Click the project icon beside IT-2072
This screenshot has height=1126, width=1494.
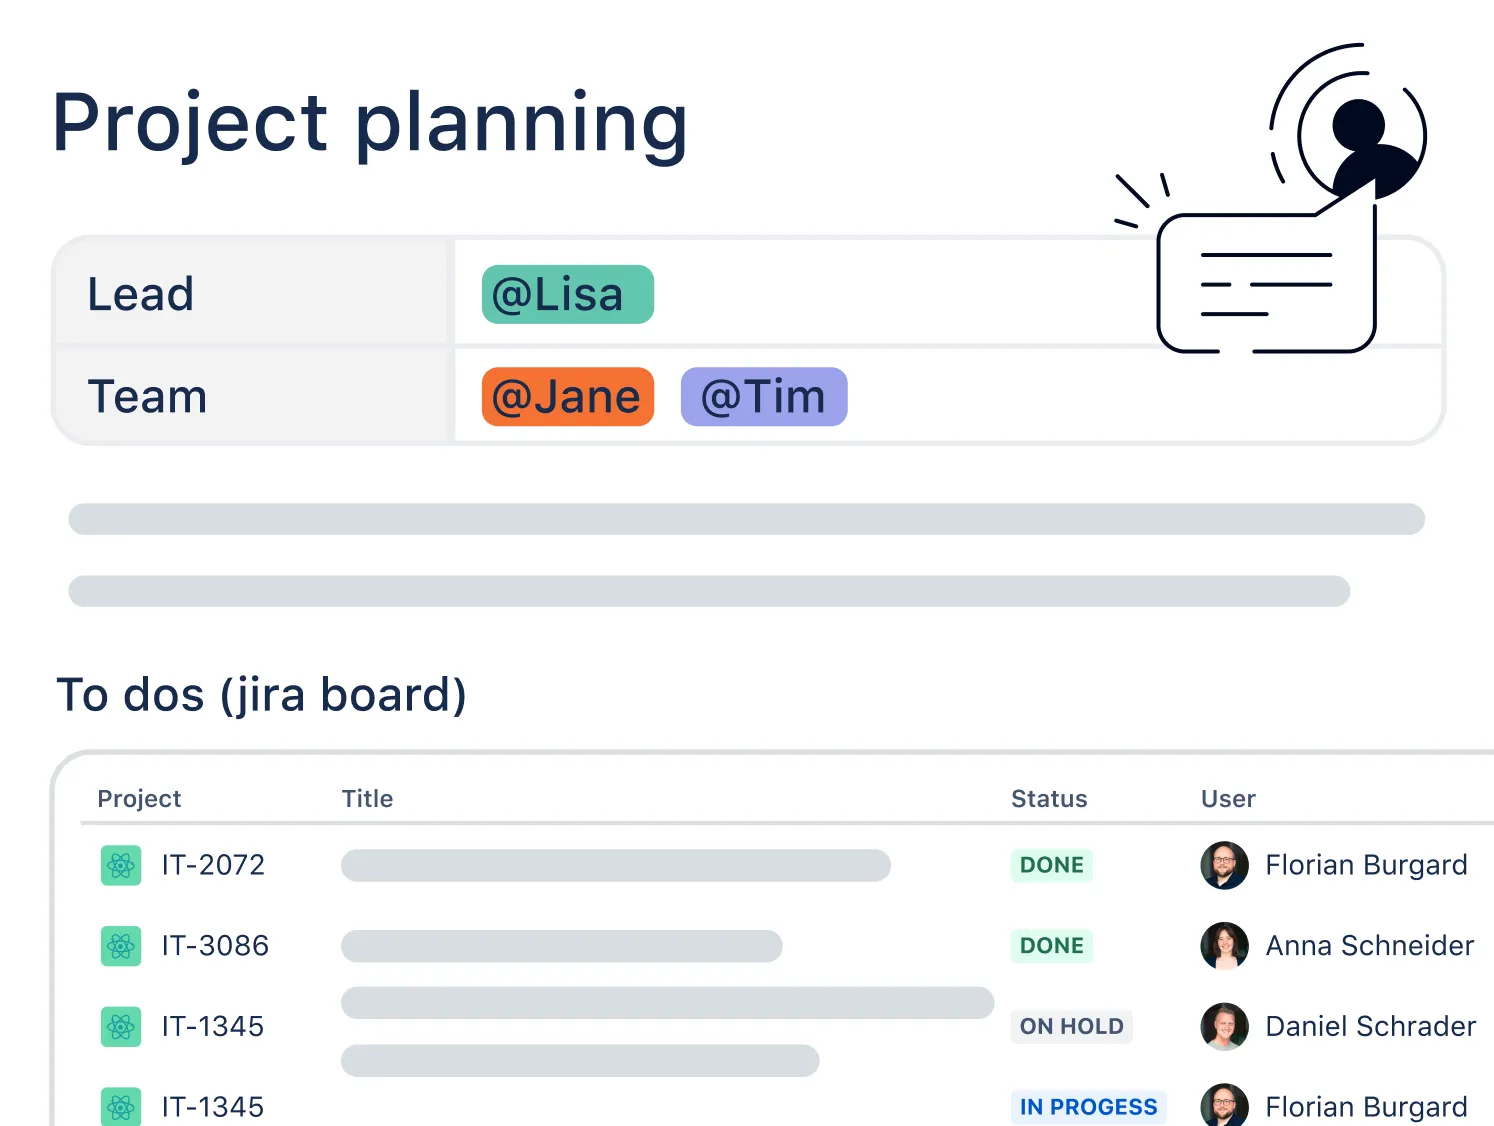tap(121, 865)
